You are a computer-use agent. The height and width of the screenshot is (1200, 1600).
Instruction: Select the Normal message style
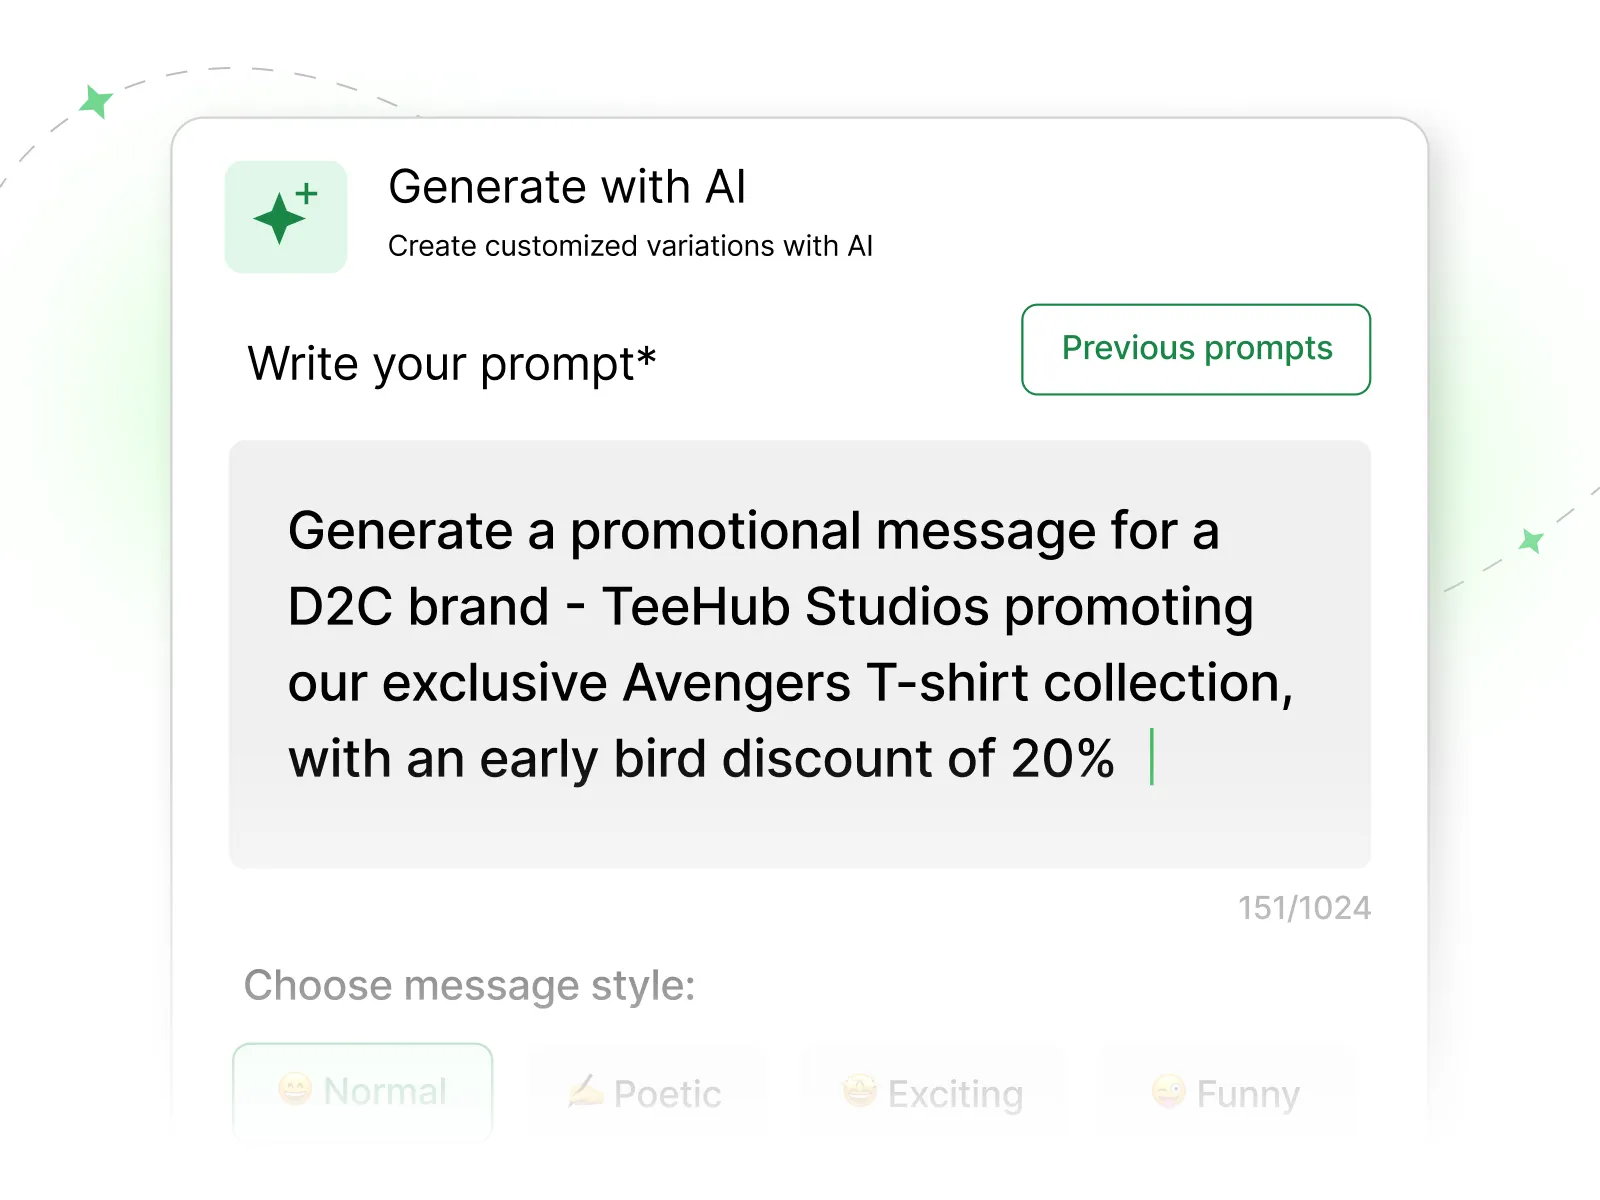coord(362,1090)
